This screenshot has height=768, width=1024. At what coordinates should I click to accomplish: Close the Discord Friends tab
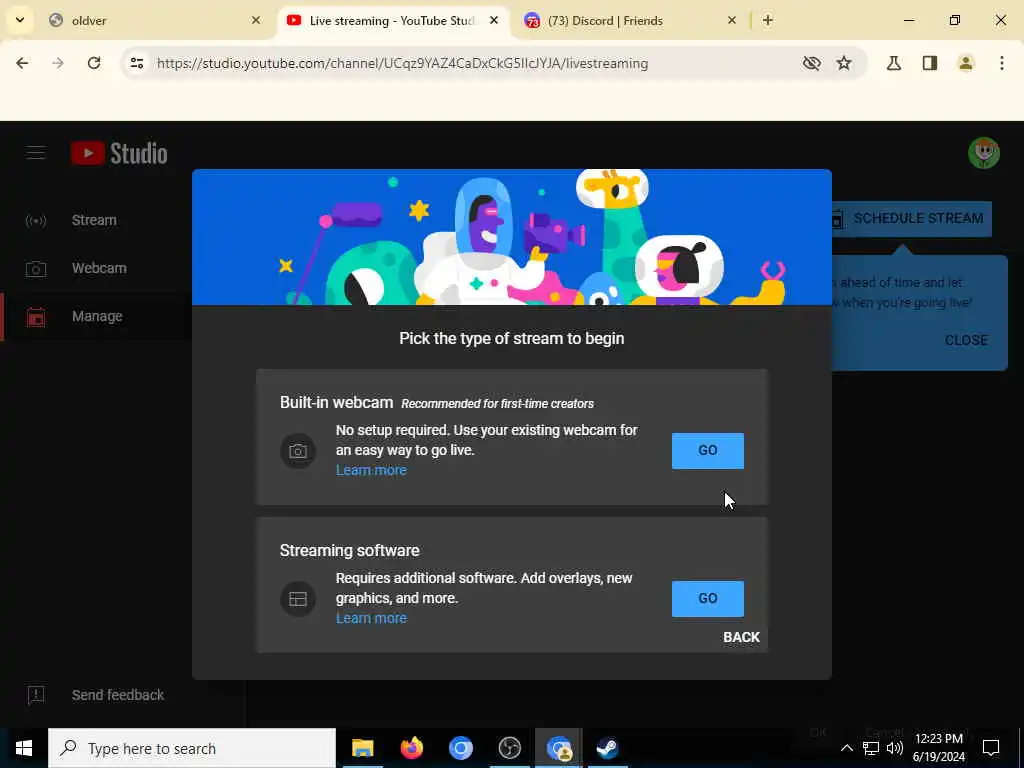(x=732, y=20)
